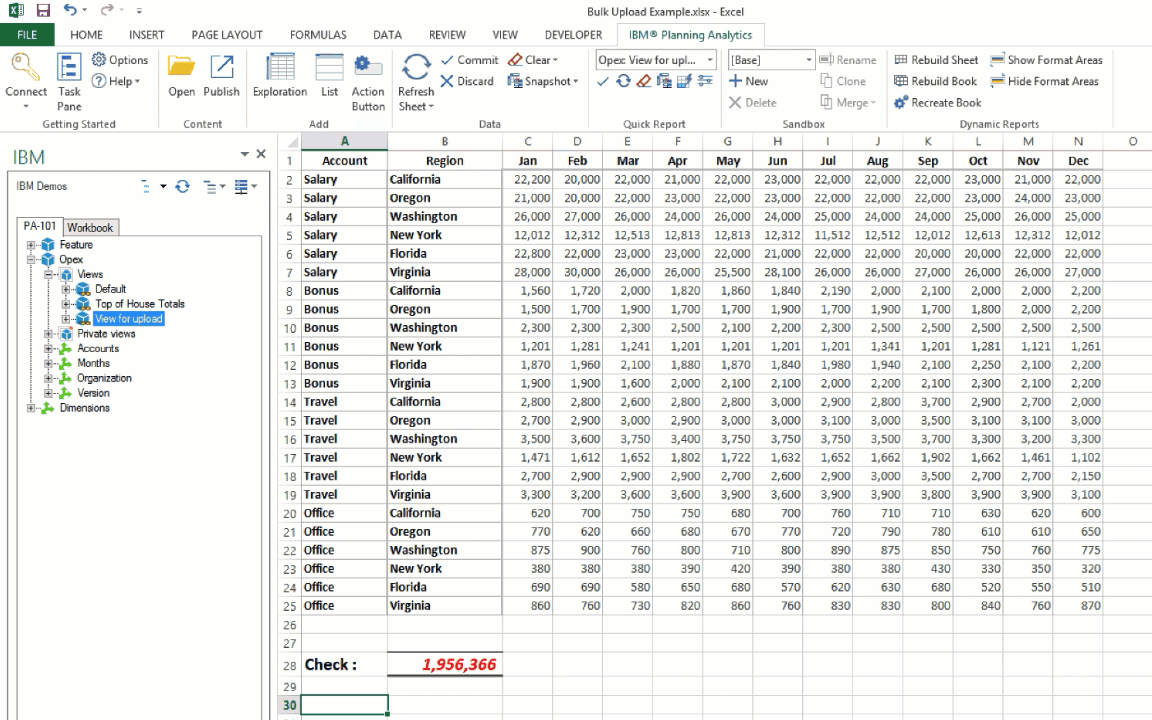Screen dimensions: 1152x720
Task: Save the workbook from Quick Access Toolbar
Action: 43,11
